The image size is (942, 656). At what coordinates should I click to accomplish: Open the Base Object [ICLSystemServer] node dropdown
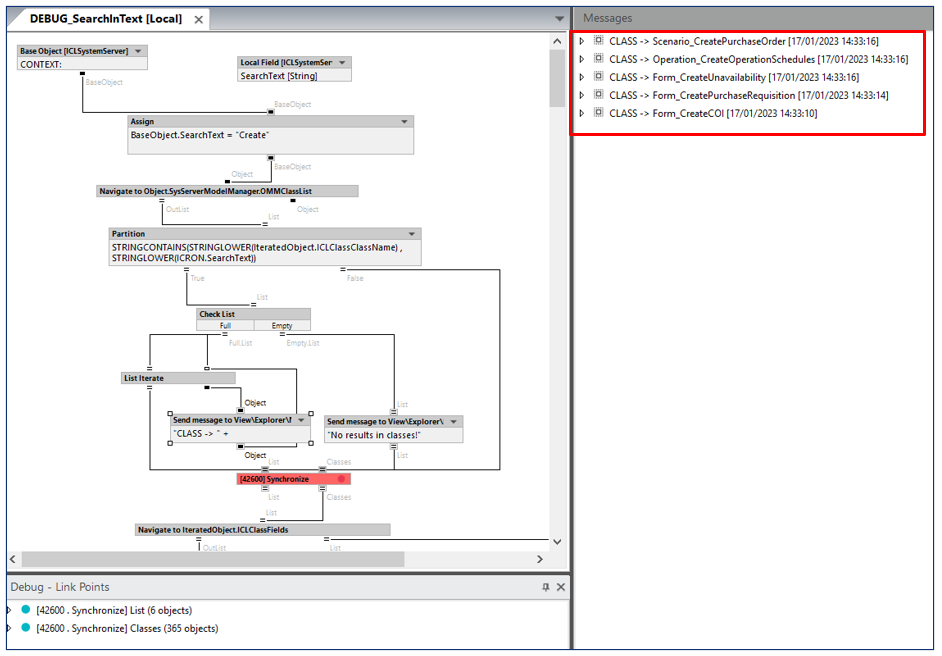tap(138, 51)
